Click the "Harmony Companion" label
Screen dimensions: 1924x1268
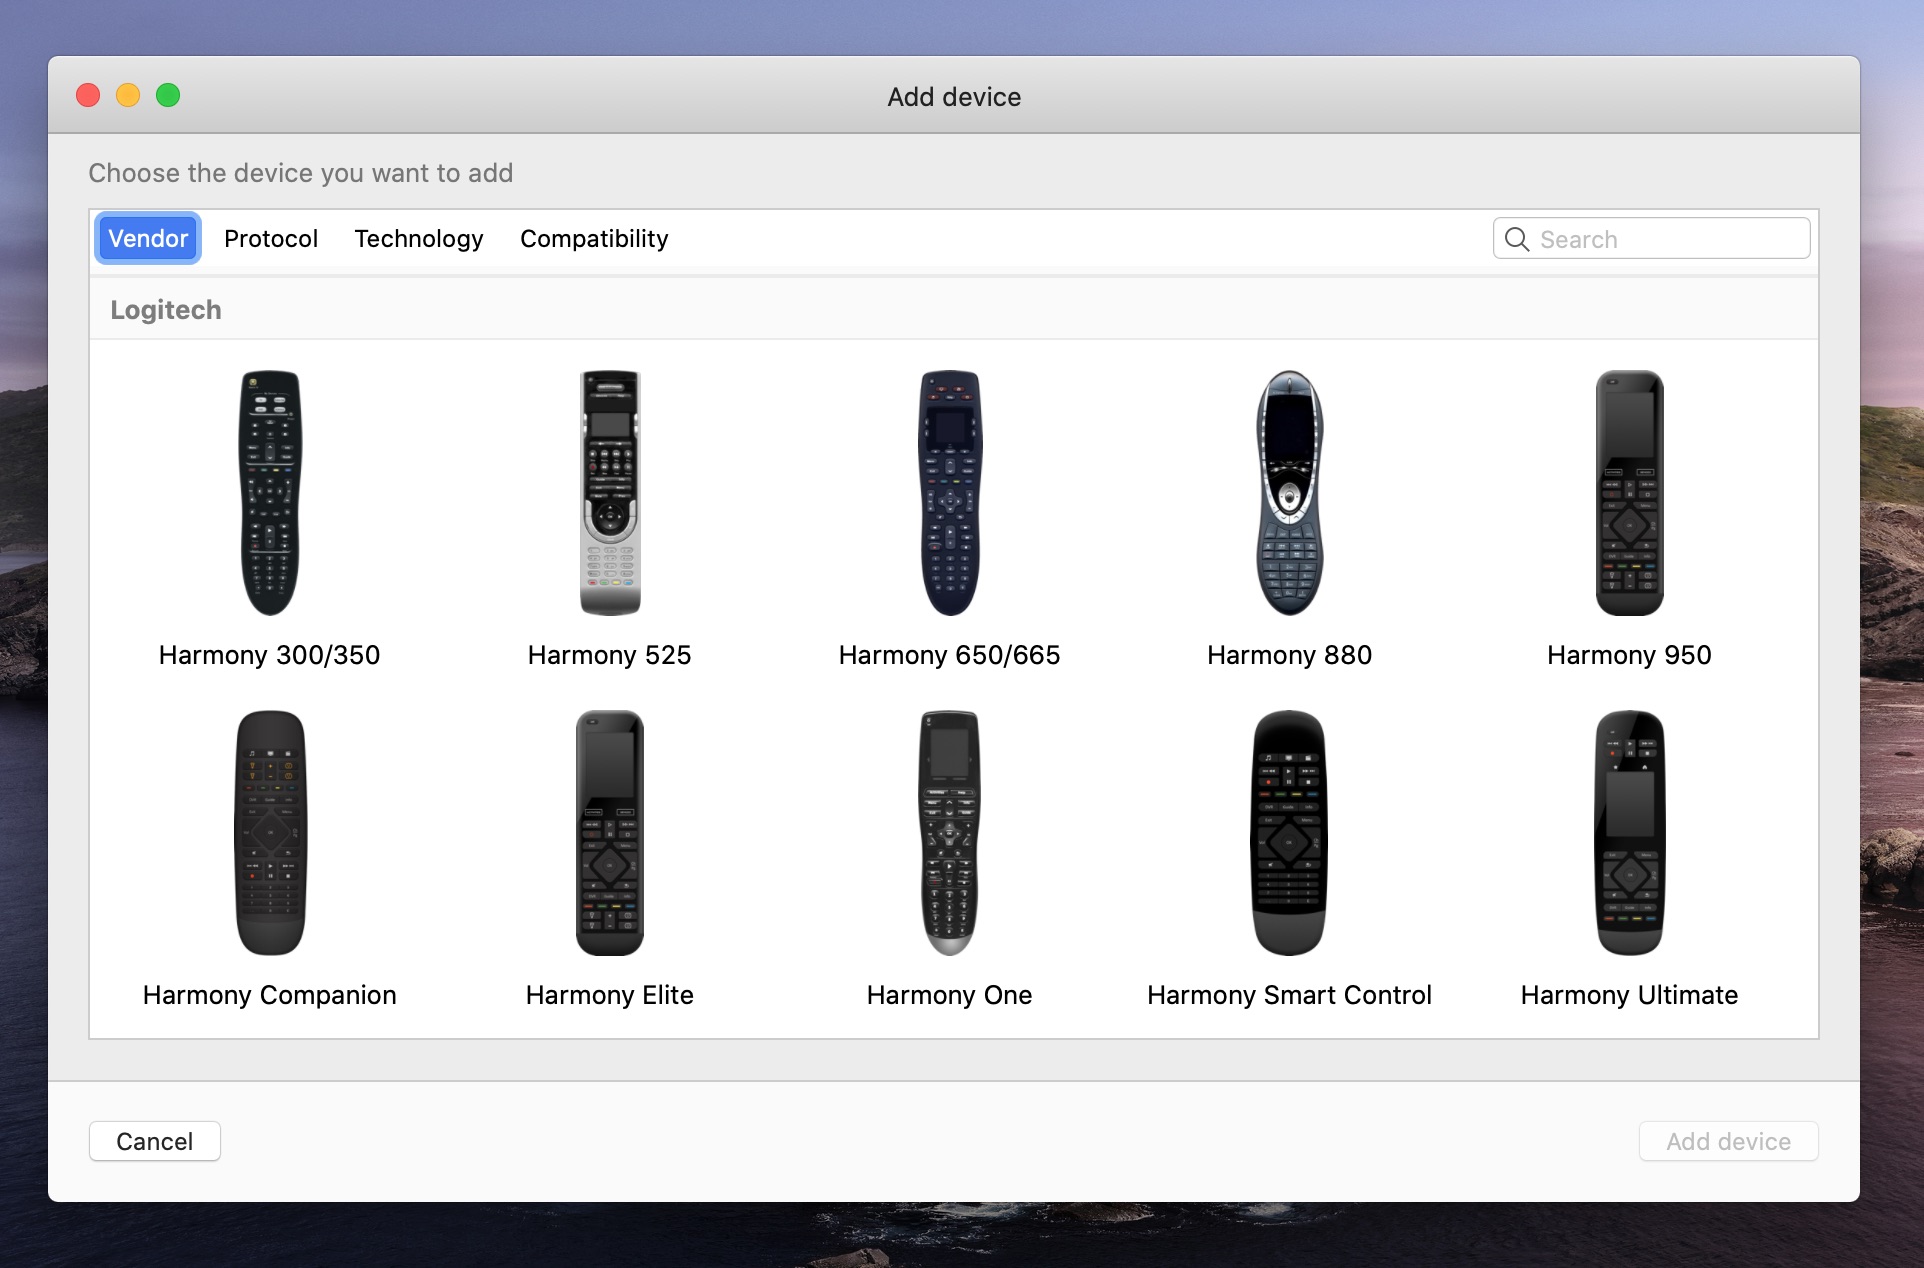[x=270, y=995]
